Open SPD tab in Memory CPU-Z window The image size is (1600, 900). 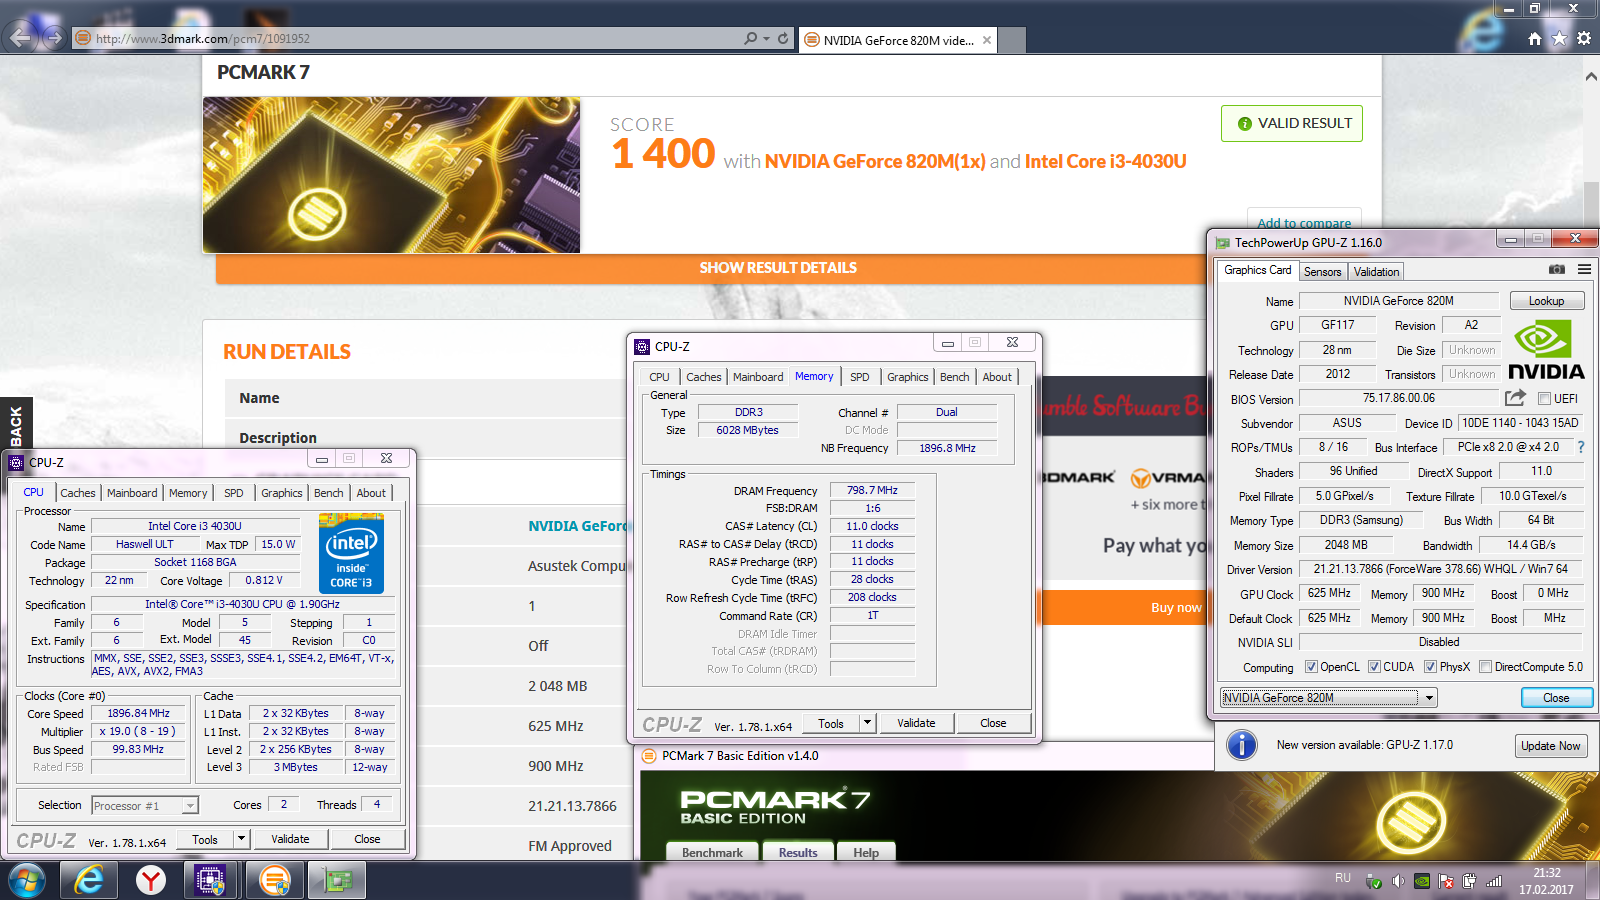coord(859,377)
